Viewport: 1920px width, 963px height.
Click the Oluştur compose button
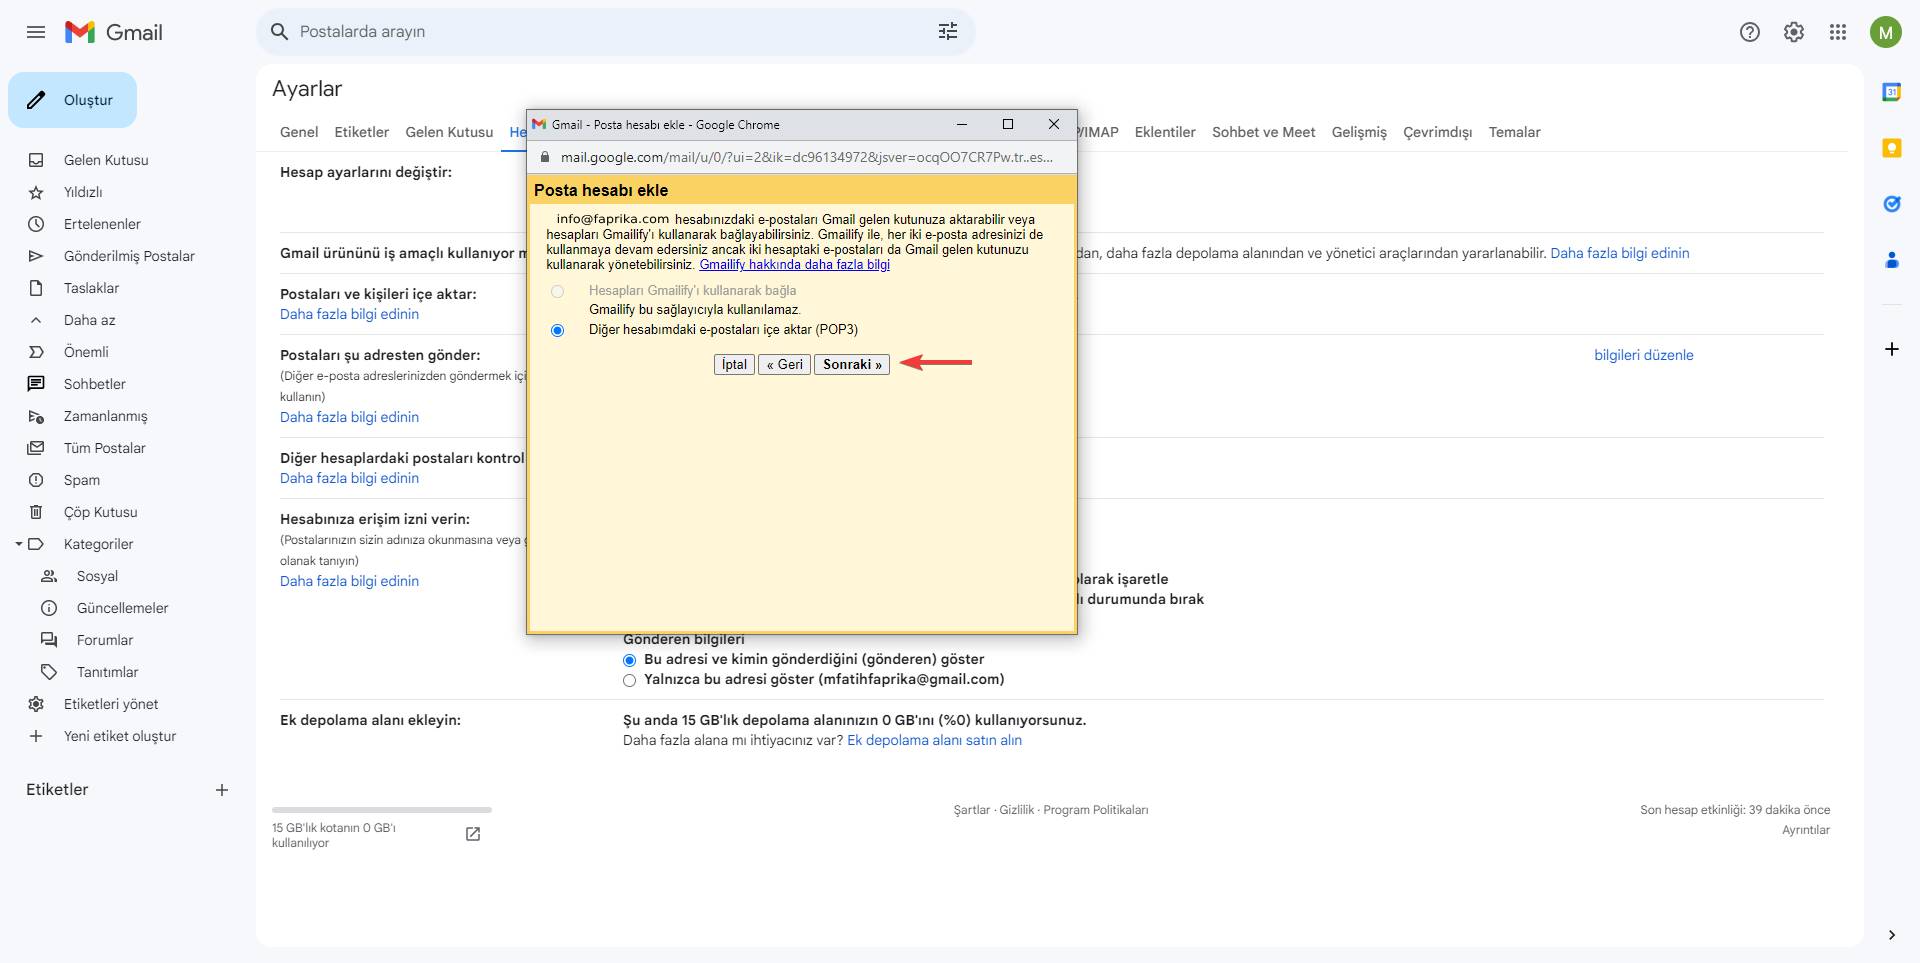[x=72, y=100]
